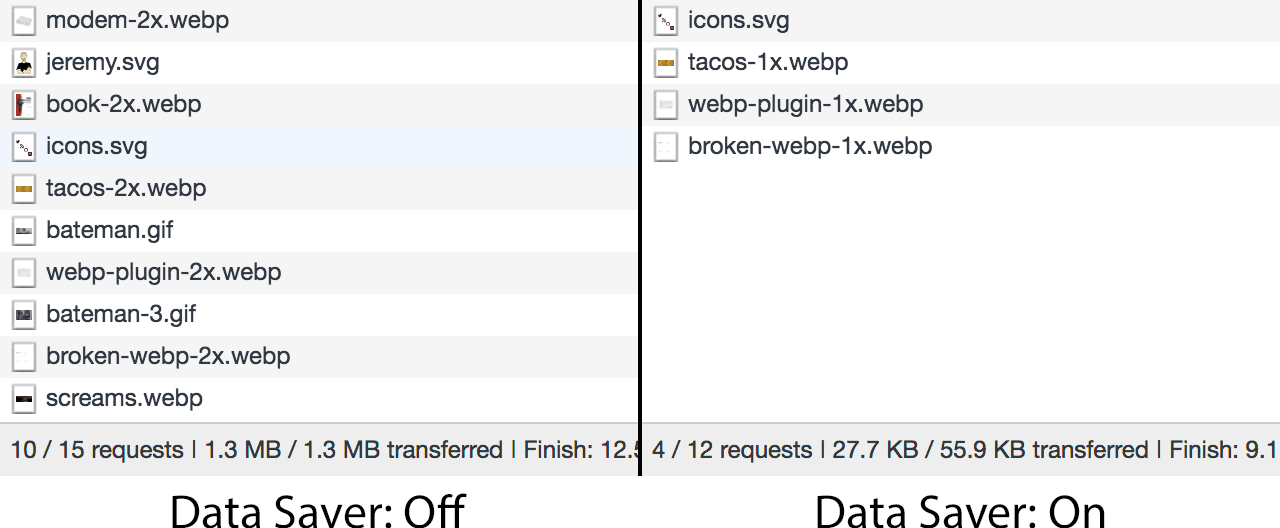Click the book-2x.webp thumbnail icon
The height and width of the screenshot is (528, 1280).
click(24, 105)
